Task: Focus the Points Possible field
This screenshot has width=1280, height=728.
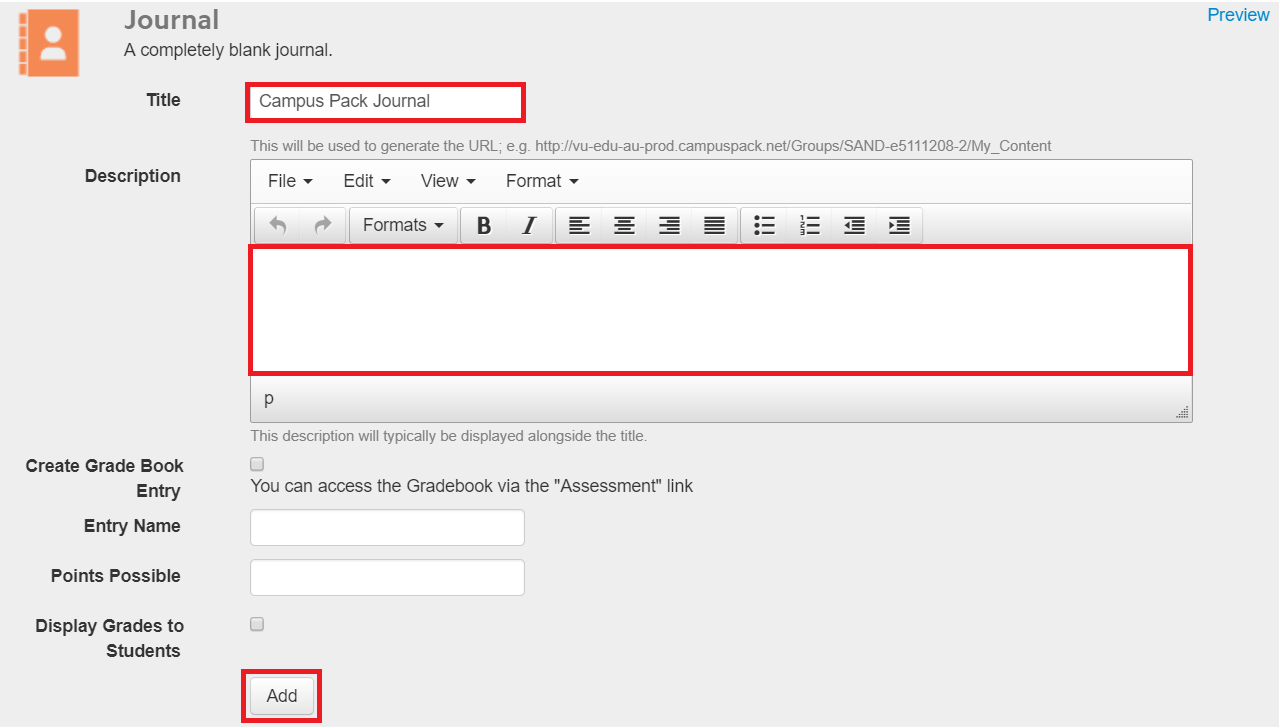Action: click(387, 577)
